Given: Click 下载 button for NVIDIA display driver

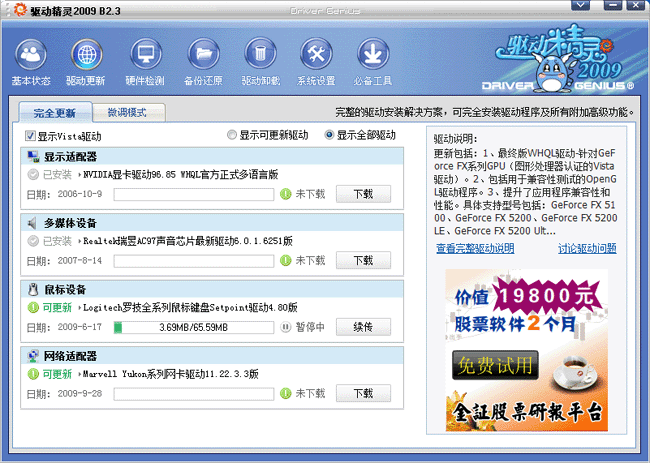Looking at the screenshot, I should (363, 194).
